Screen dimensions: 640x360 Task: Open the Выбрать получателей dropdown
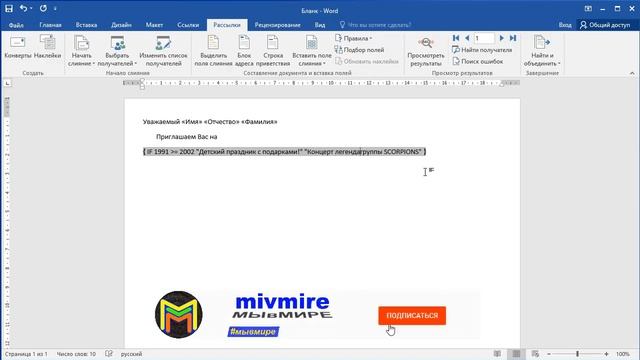[117, 51]
